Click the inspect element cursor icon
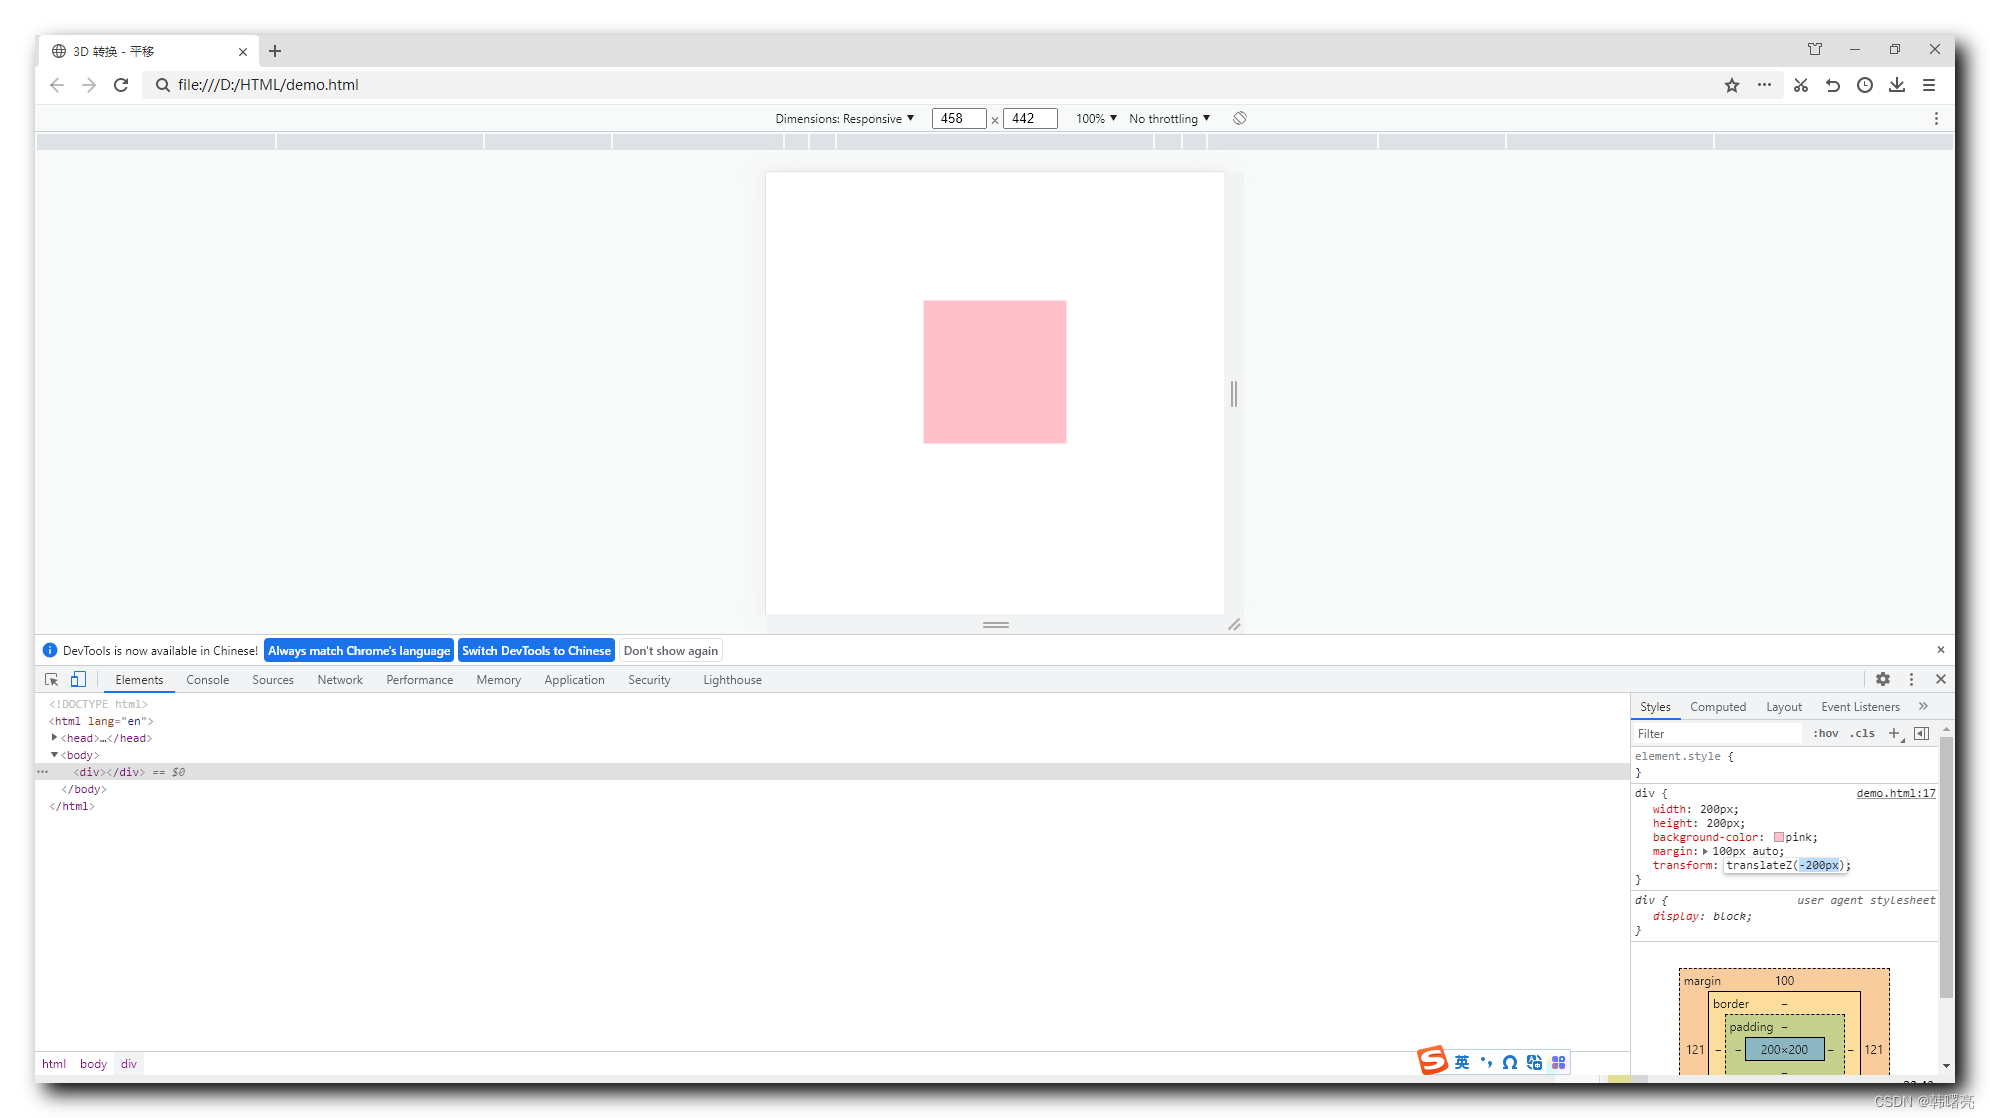 pyautogui.click(x=51, y=679)
